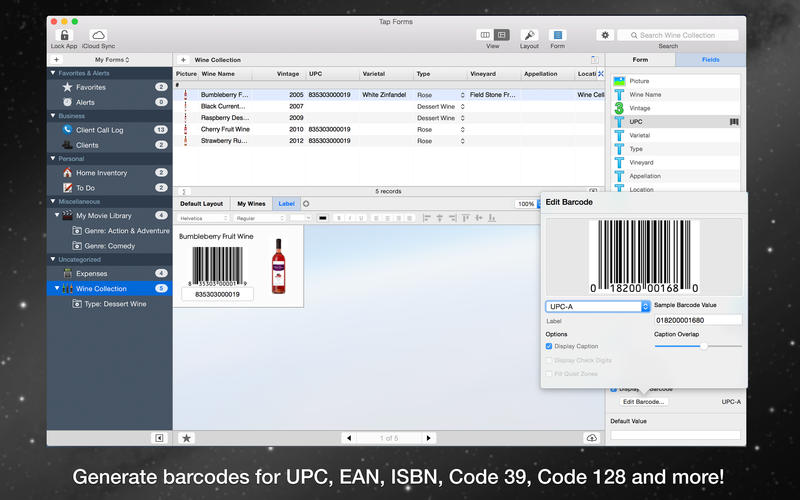Uncheck the Display Caption checkbox
This screenshot has height=500, width=800.
coord(549,346)
